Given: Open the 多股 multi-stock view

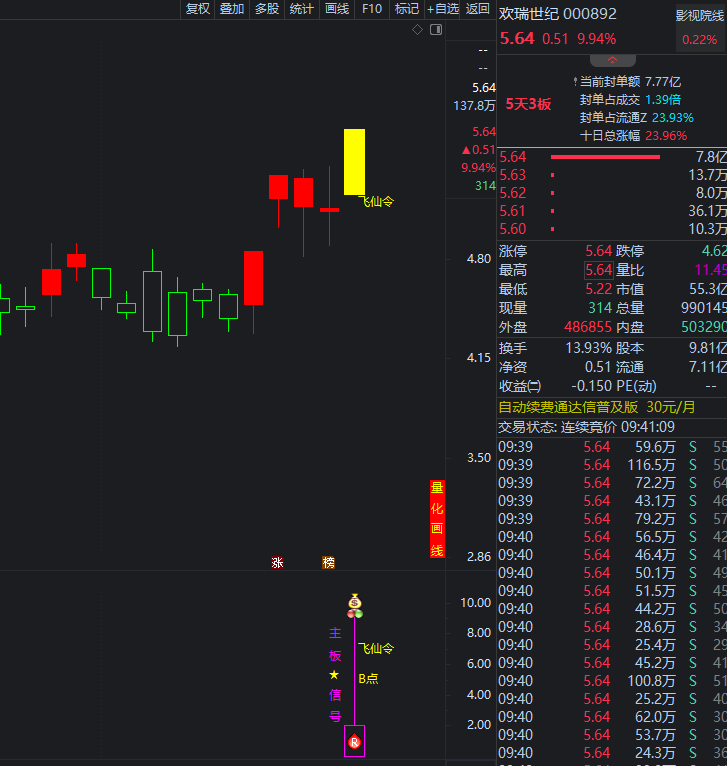Looking at the screenshot, I should click(x=267, y=9).
